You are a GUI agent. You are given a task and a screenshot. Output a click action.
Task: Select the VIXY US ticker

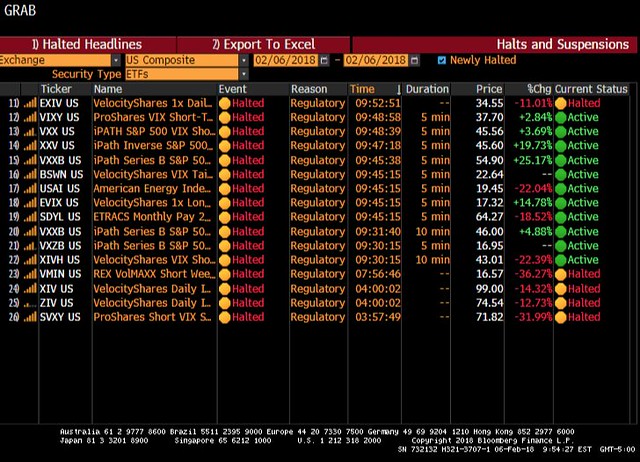pos(59,118)
